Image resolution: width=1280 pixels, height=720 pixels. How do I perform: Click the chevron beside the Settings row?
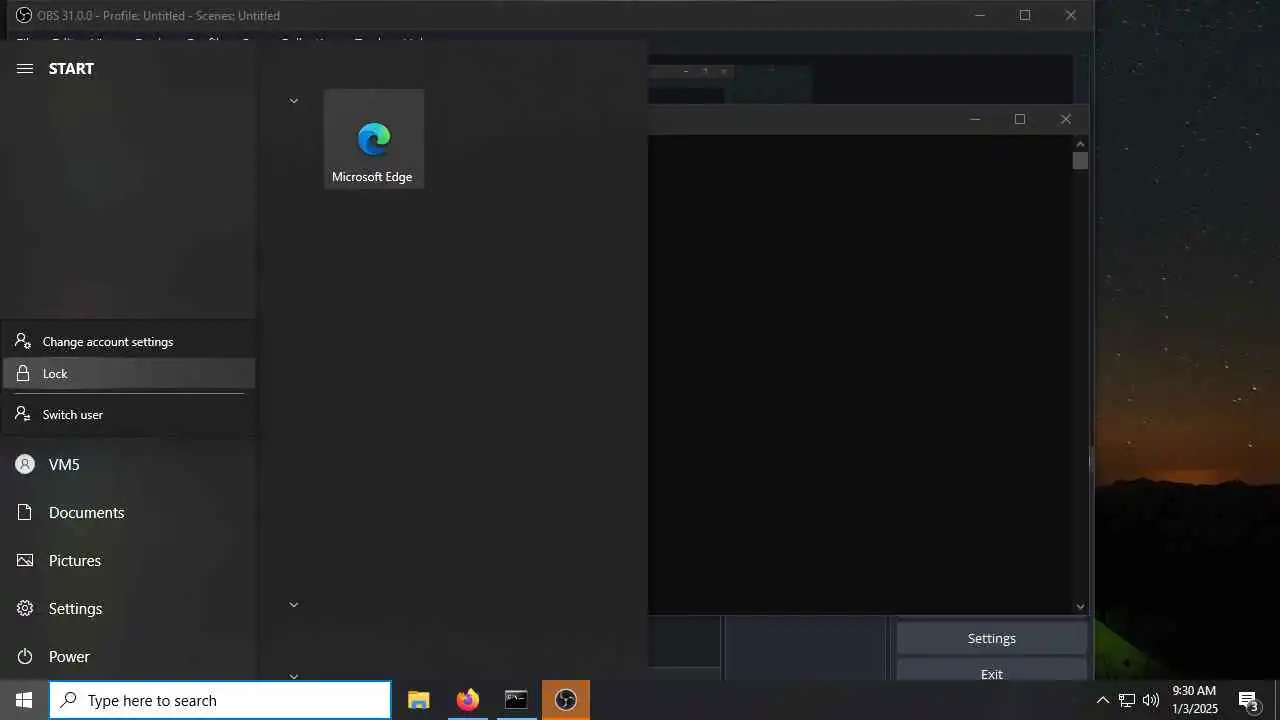click(x=294, y=605)
